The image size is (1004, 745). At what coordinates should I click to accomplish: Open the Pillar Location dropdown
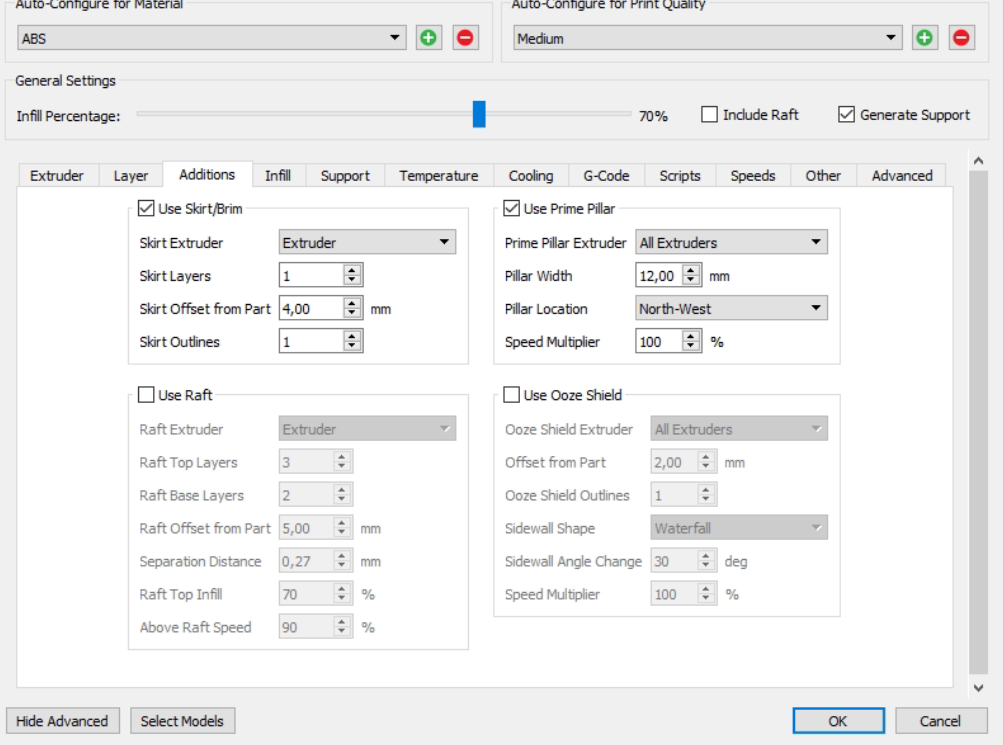[731, 308]
